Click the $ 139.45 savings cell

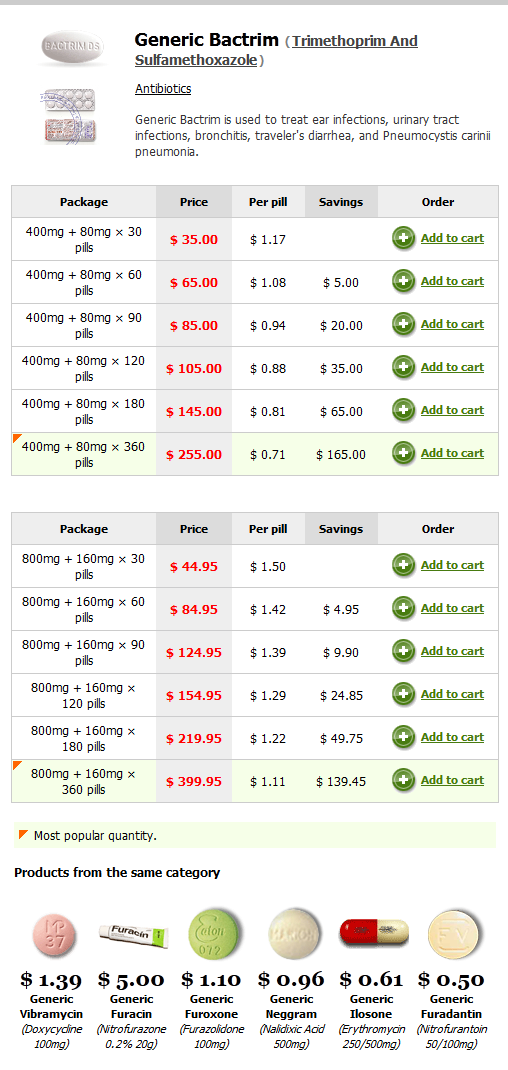point(341,781)
